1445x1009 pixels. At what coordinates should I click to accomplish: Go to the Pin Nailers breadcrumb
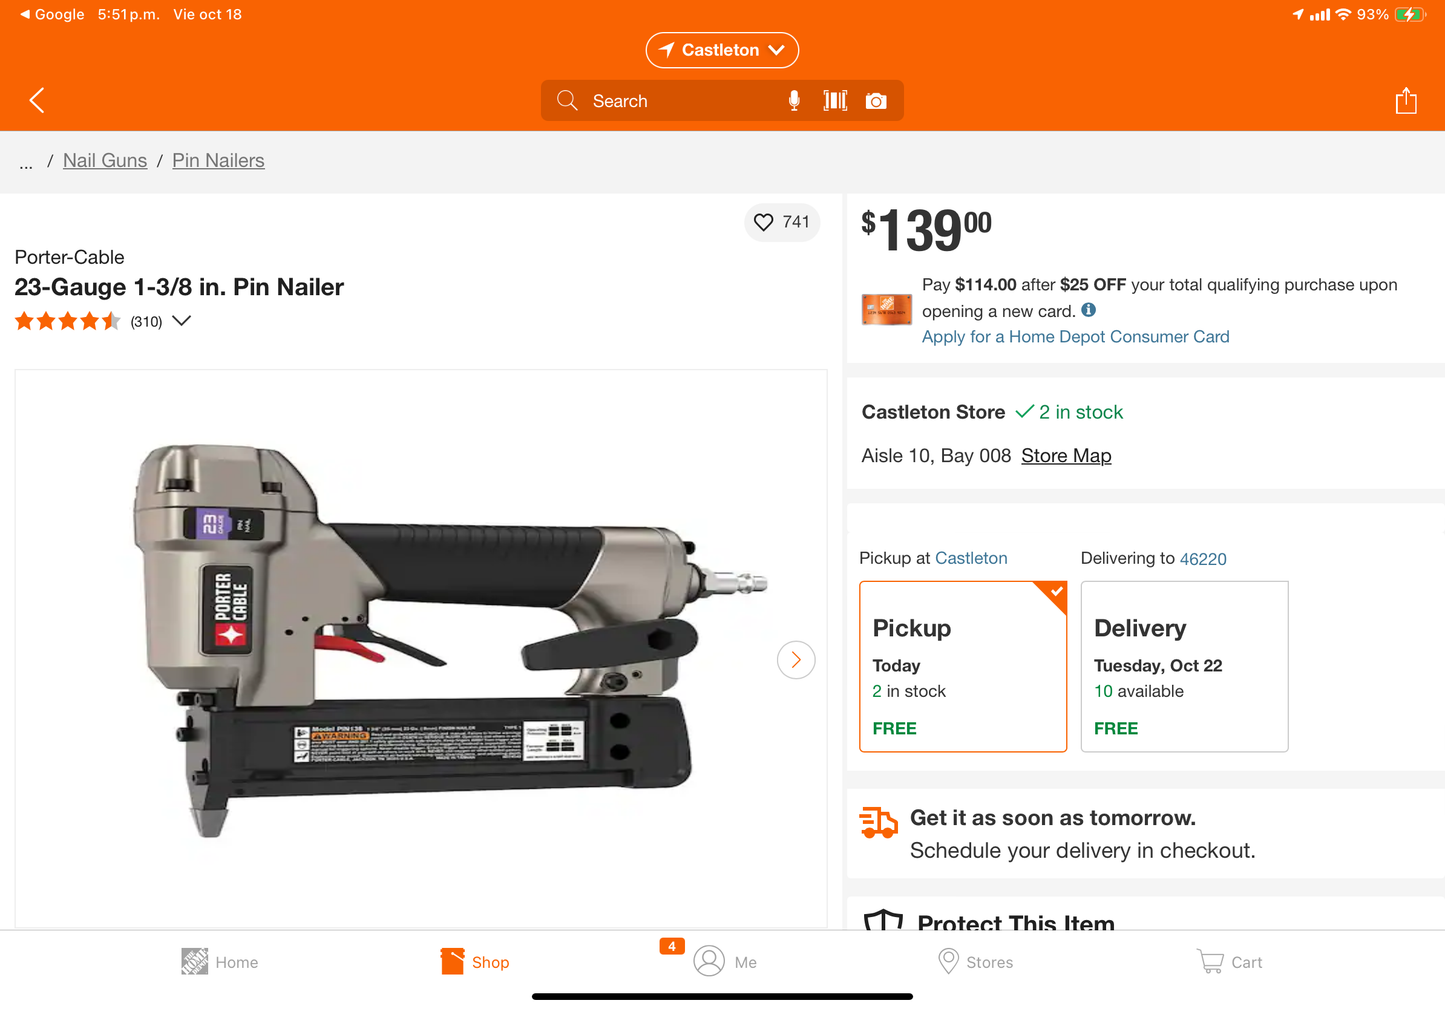point(218,161)
